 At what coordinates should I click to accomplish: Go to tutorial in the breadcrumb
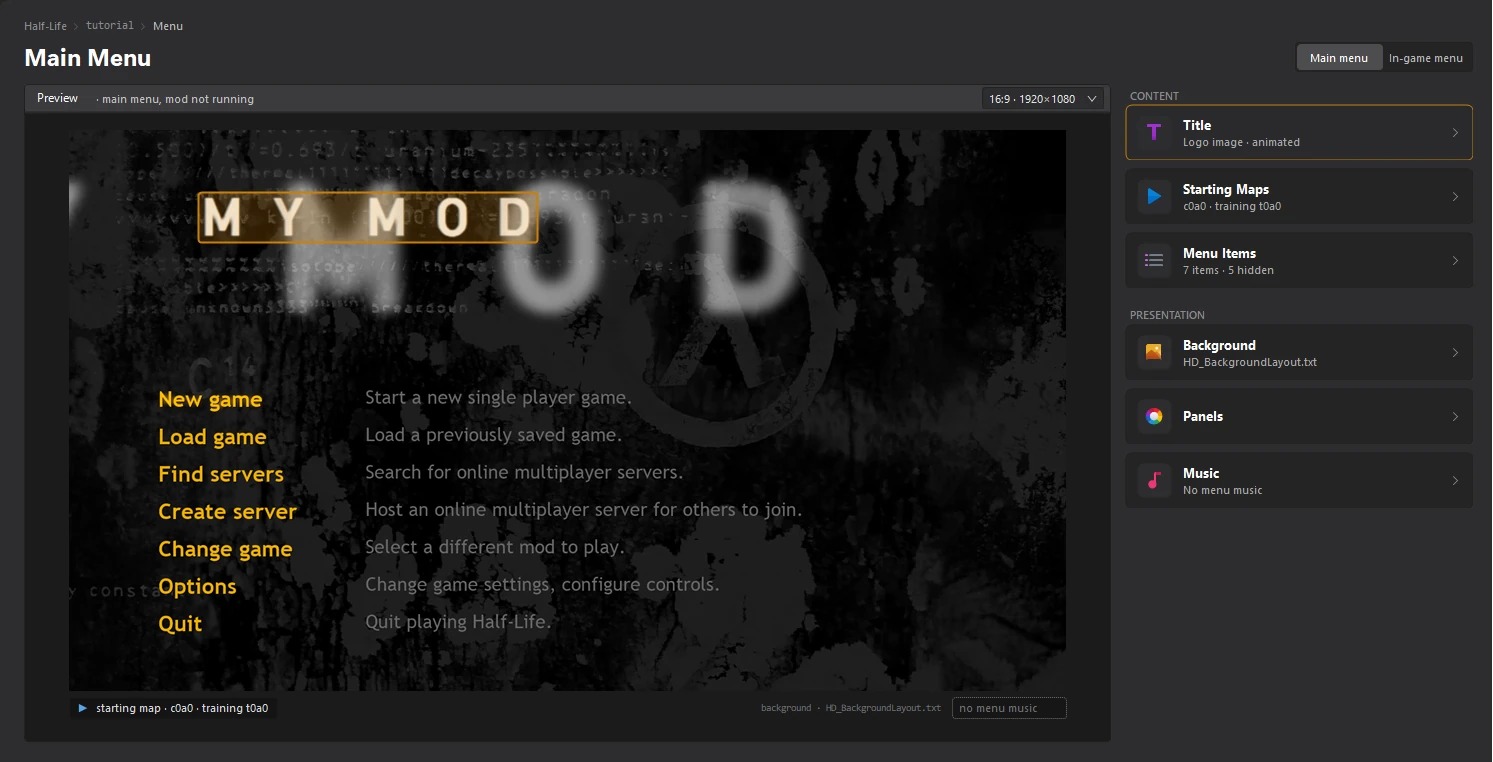coord(110,26)
